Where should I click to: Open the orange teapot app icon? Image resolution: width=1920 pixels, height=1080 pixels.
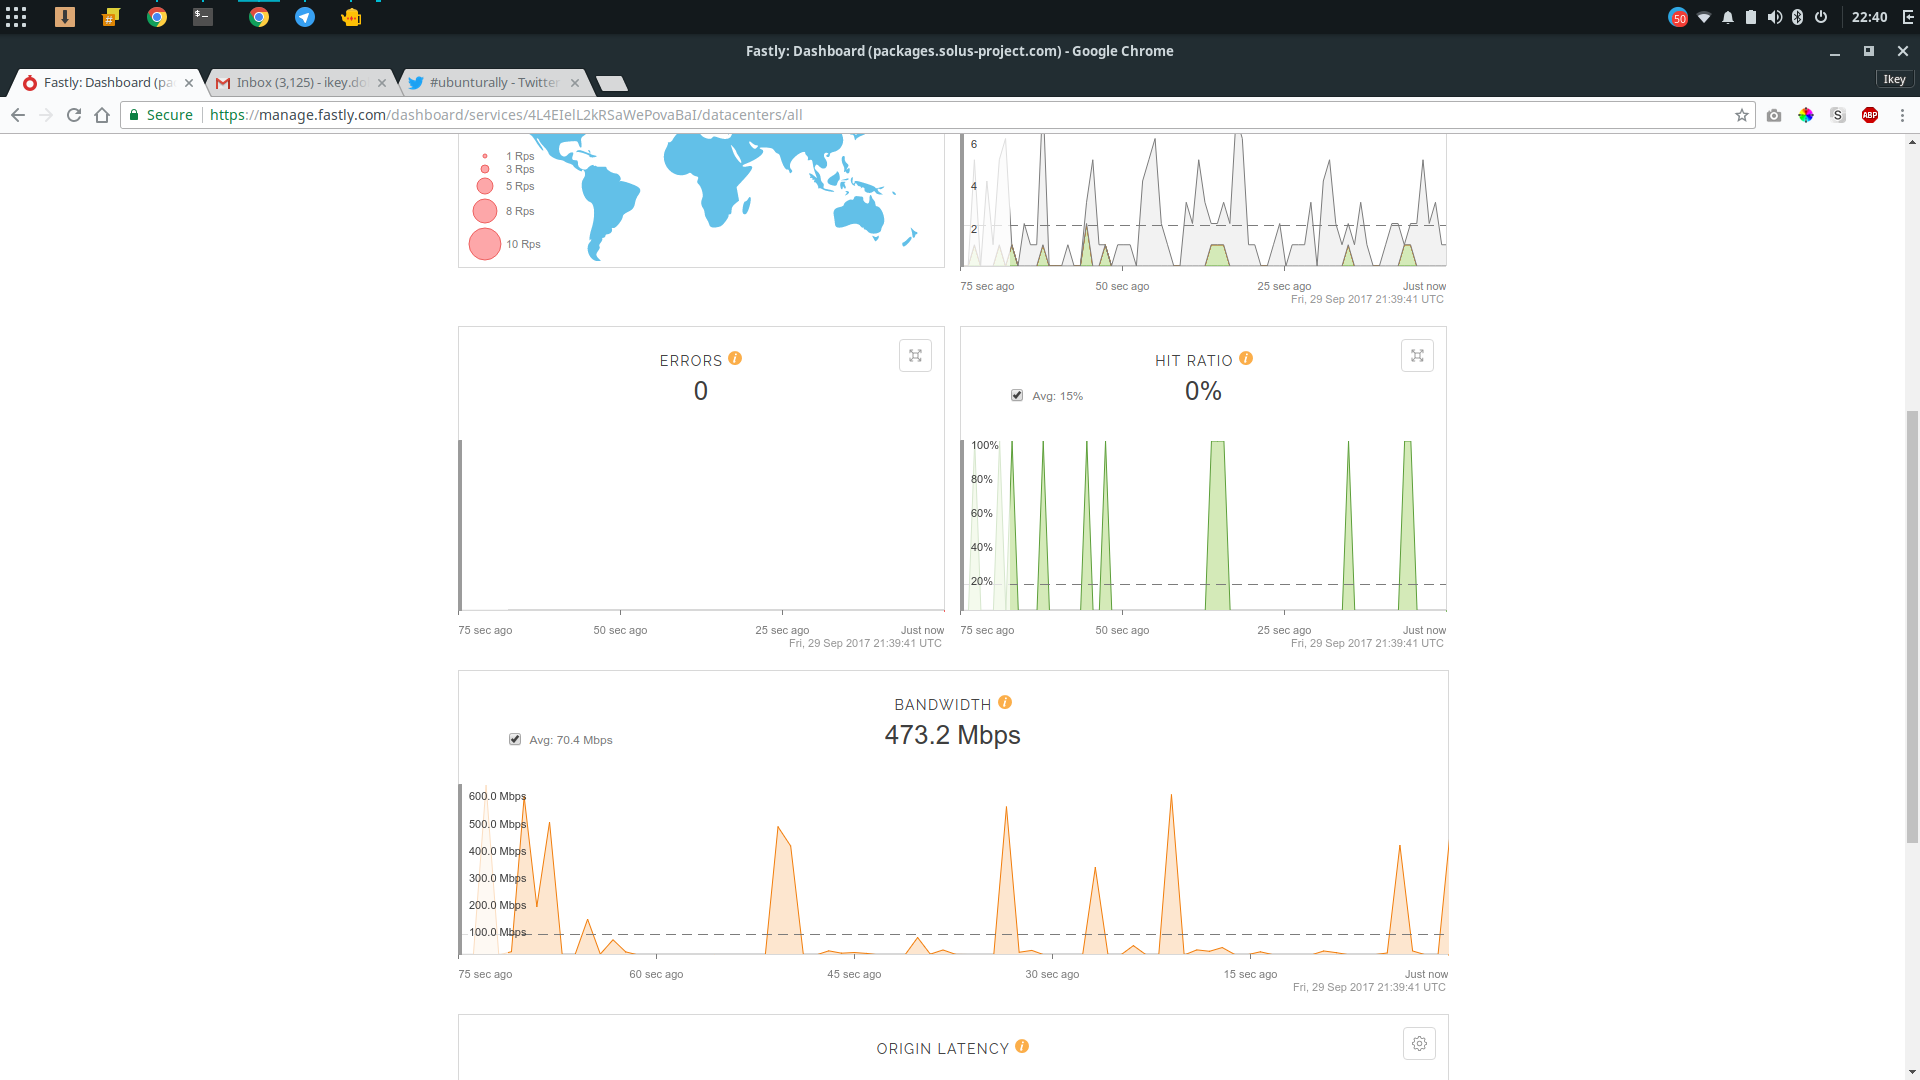click(351, 17)
